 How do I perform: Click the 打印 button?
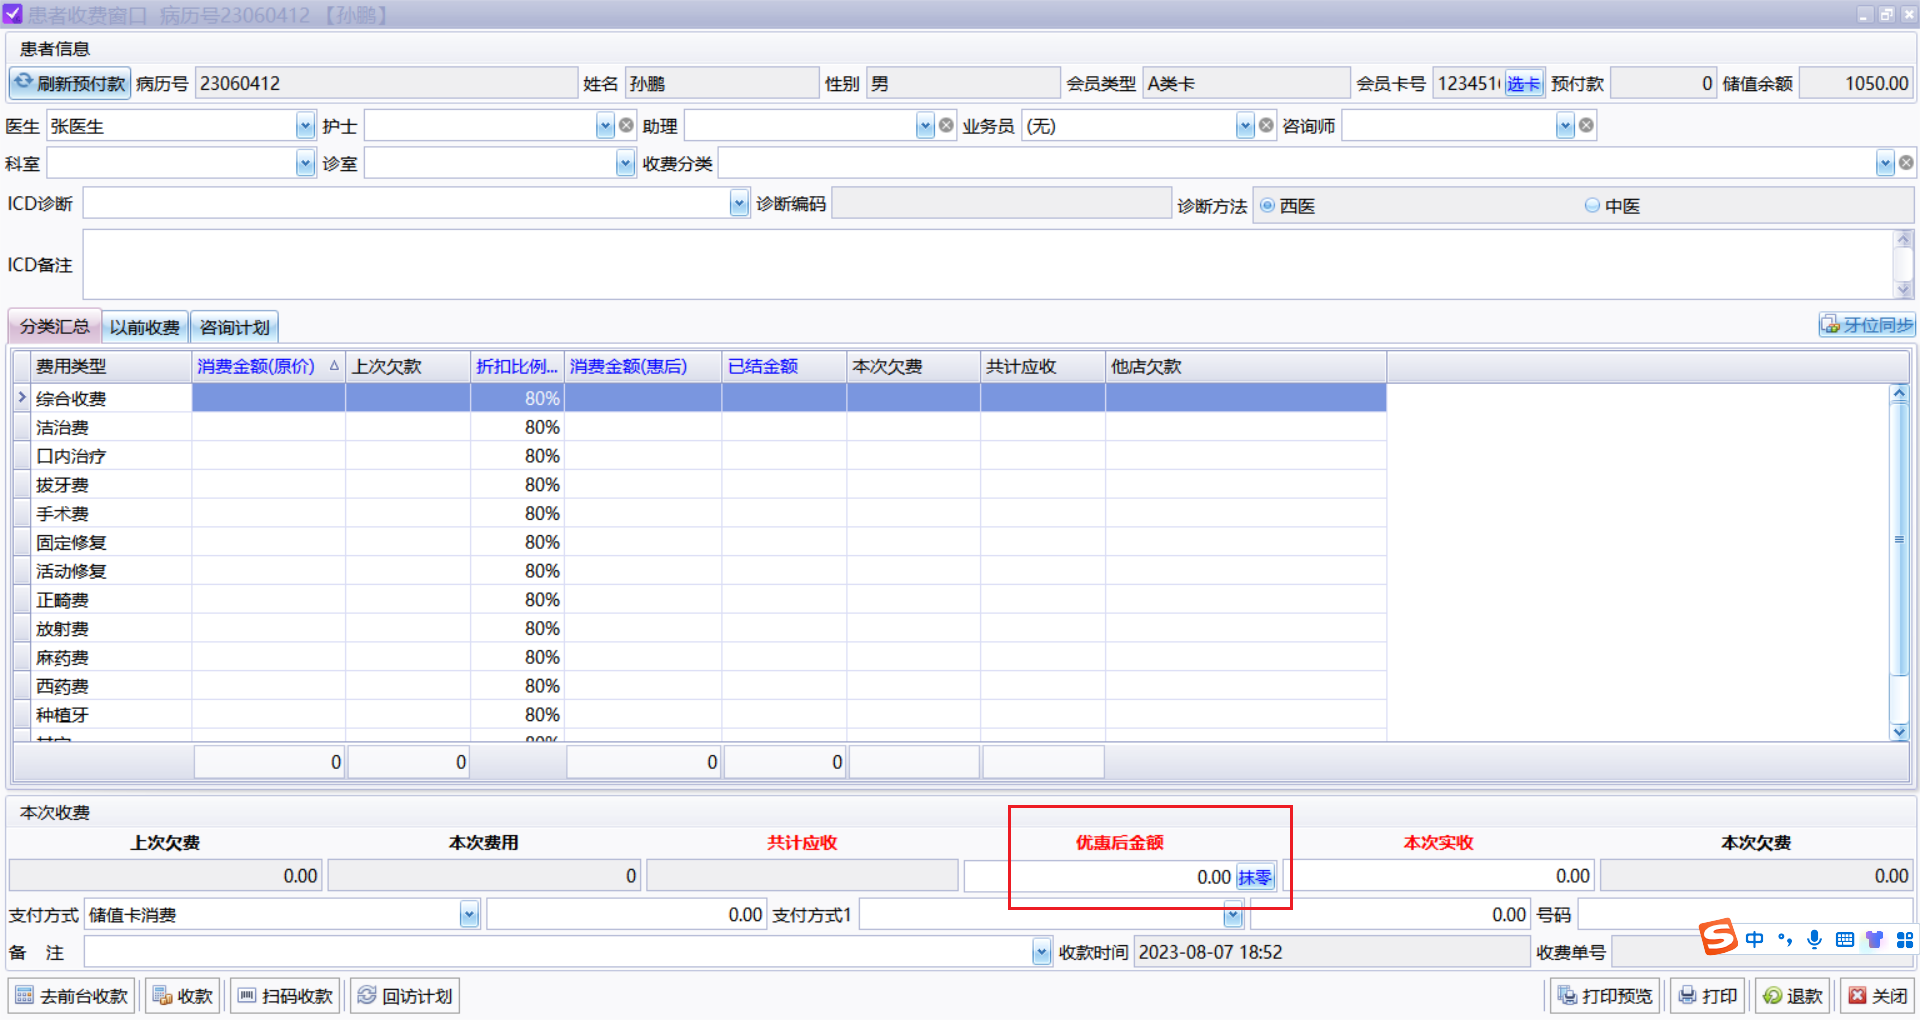tap(1708, 996)
